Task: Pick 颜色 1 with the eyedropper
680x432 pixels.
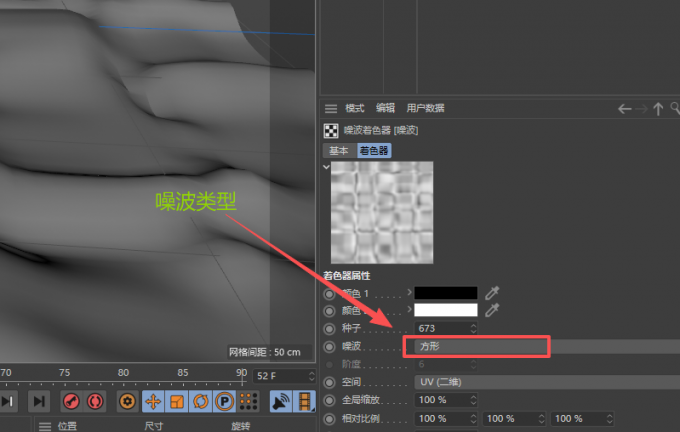Action: click(x=491, y=293)
